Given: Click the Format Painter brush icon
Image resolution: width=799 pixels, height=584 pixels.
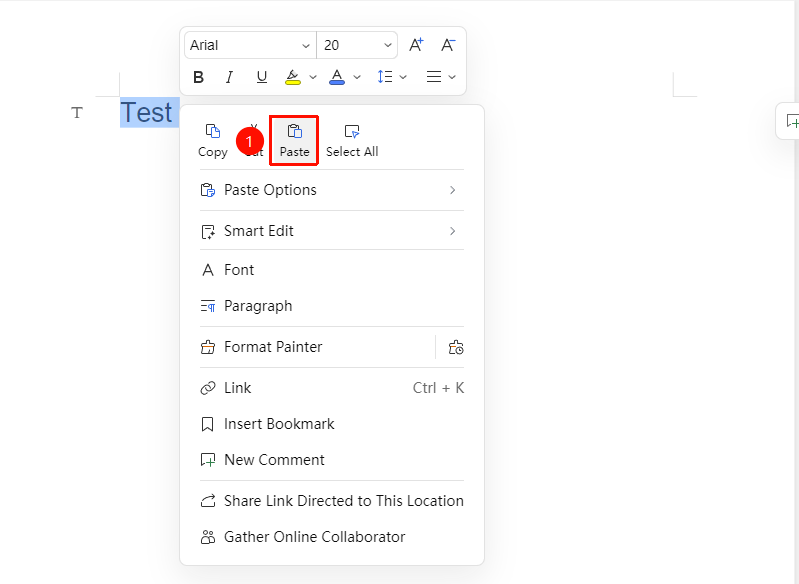Looking at the screenshot, I should coord(207,347).
